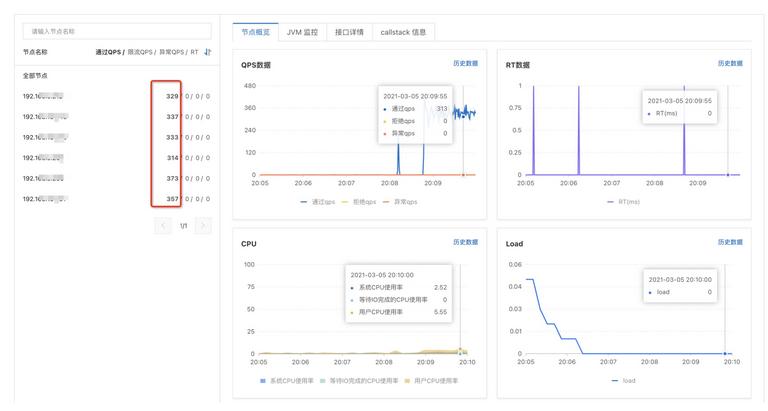
Task: Select the node row with QPS 314
Action: tap(117, 158)
